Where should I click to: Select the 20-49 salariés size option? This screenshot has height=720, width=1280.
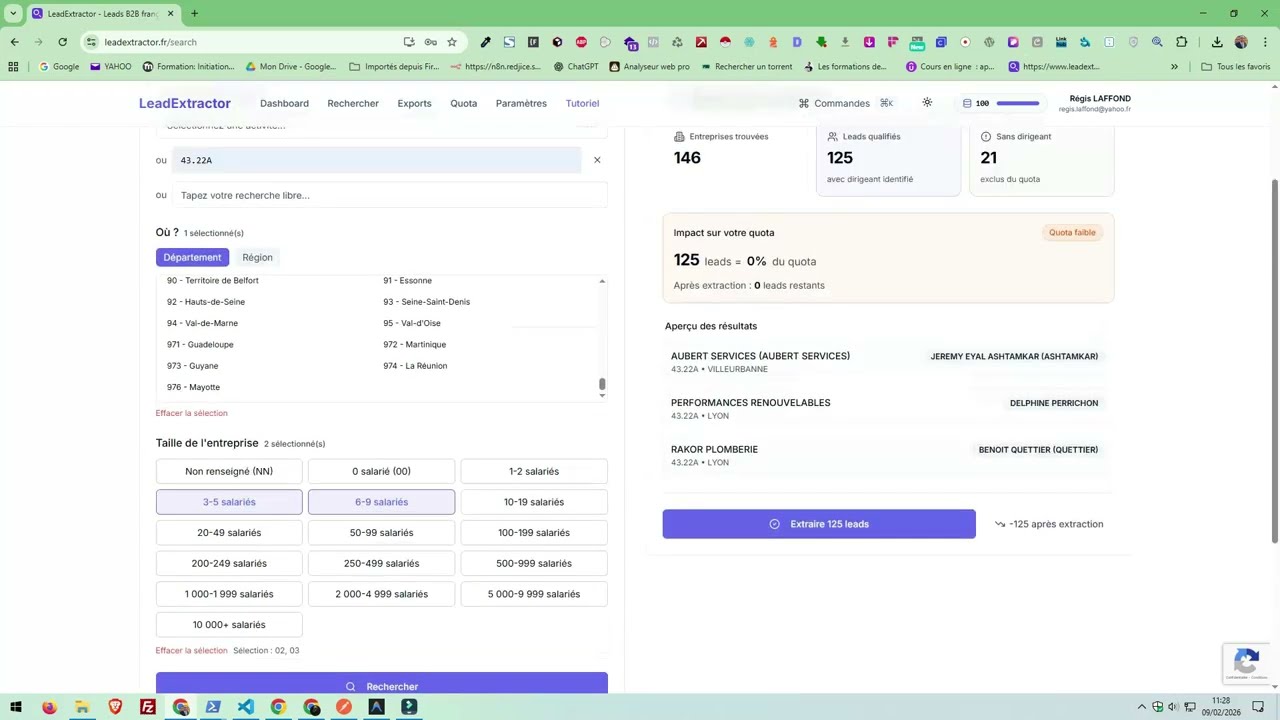(229, 533)
